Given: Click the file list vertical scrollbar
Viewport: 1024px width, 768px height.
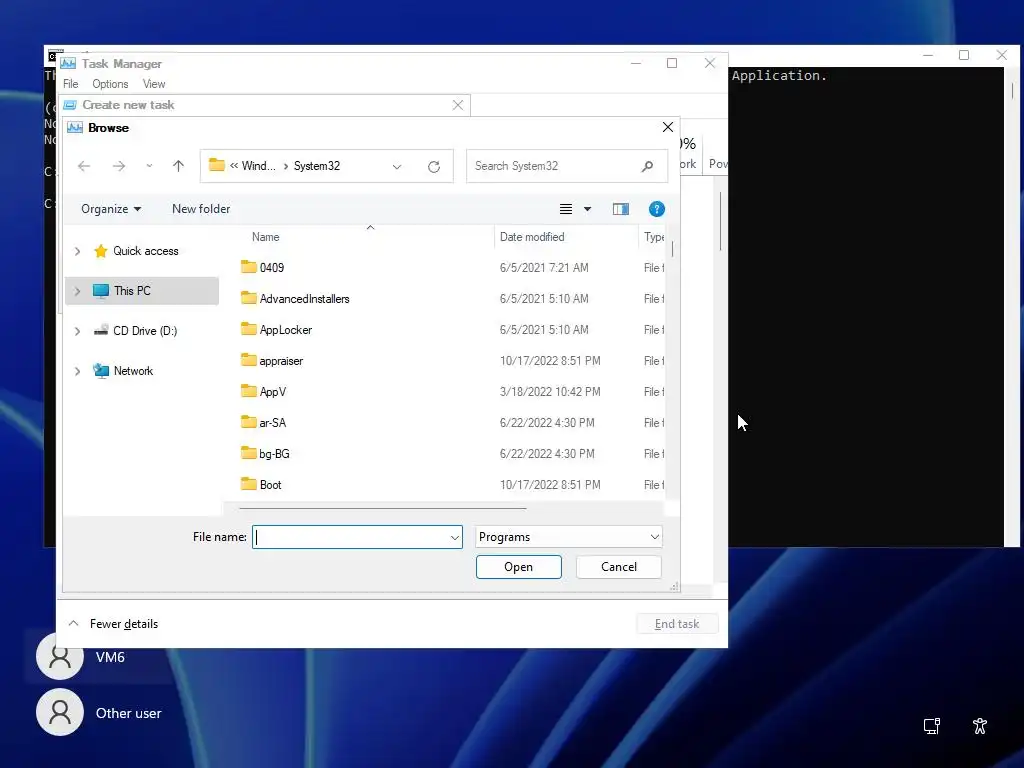Looking at the screenshot, I should click(x=672, y=248).
